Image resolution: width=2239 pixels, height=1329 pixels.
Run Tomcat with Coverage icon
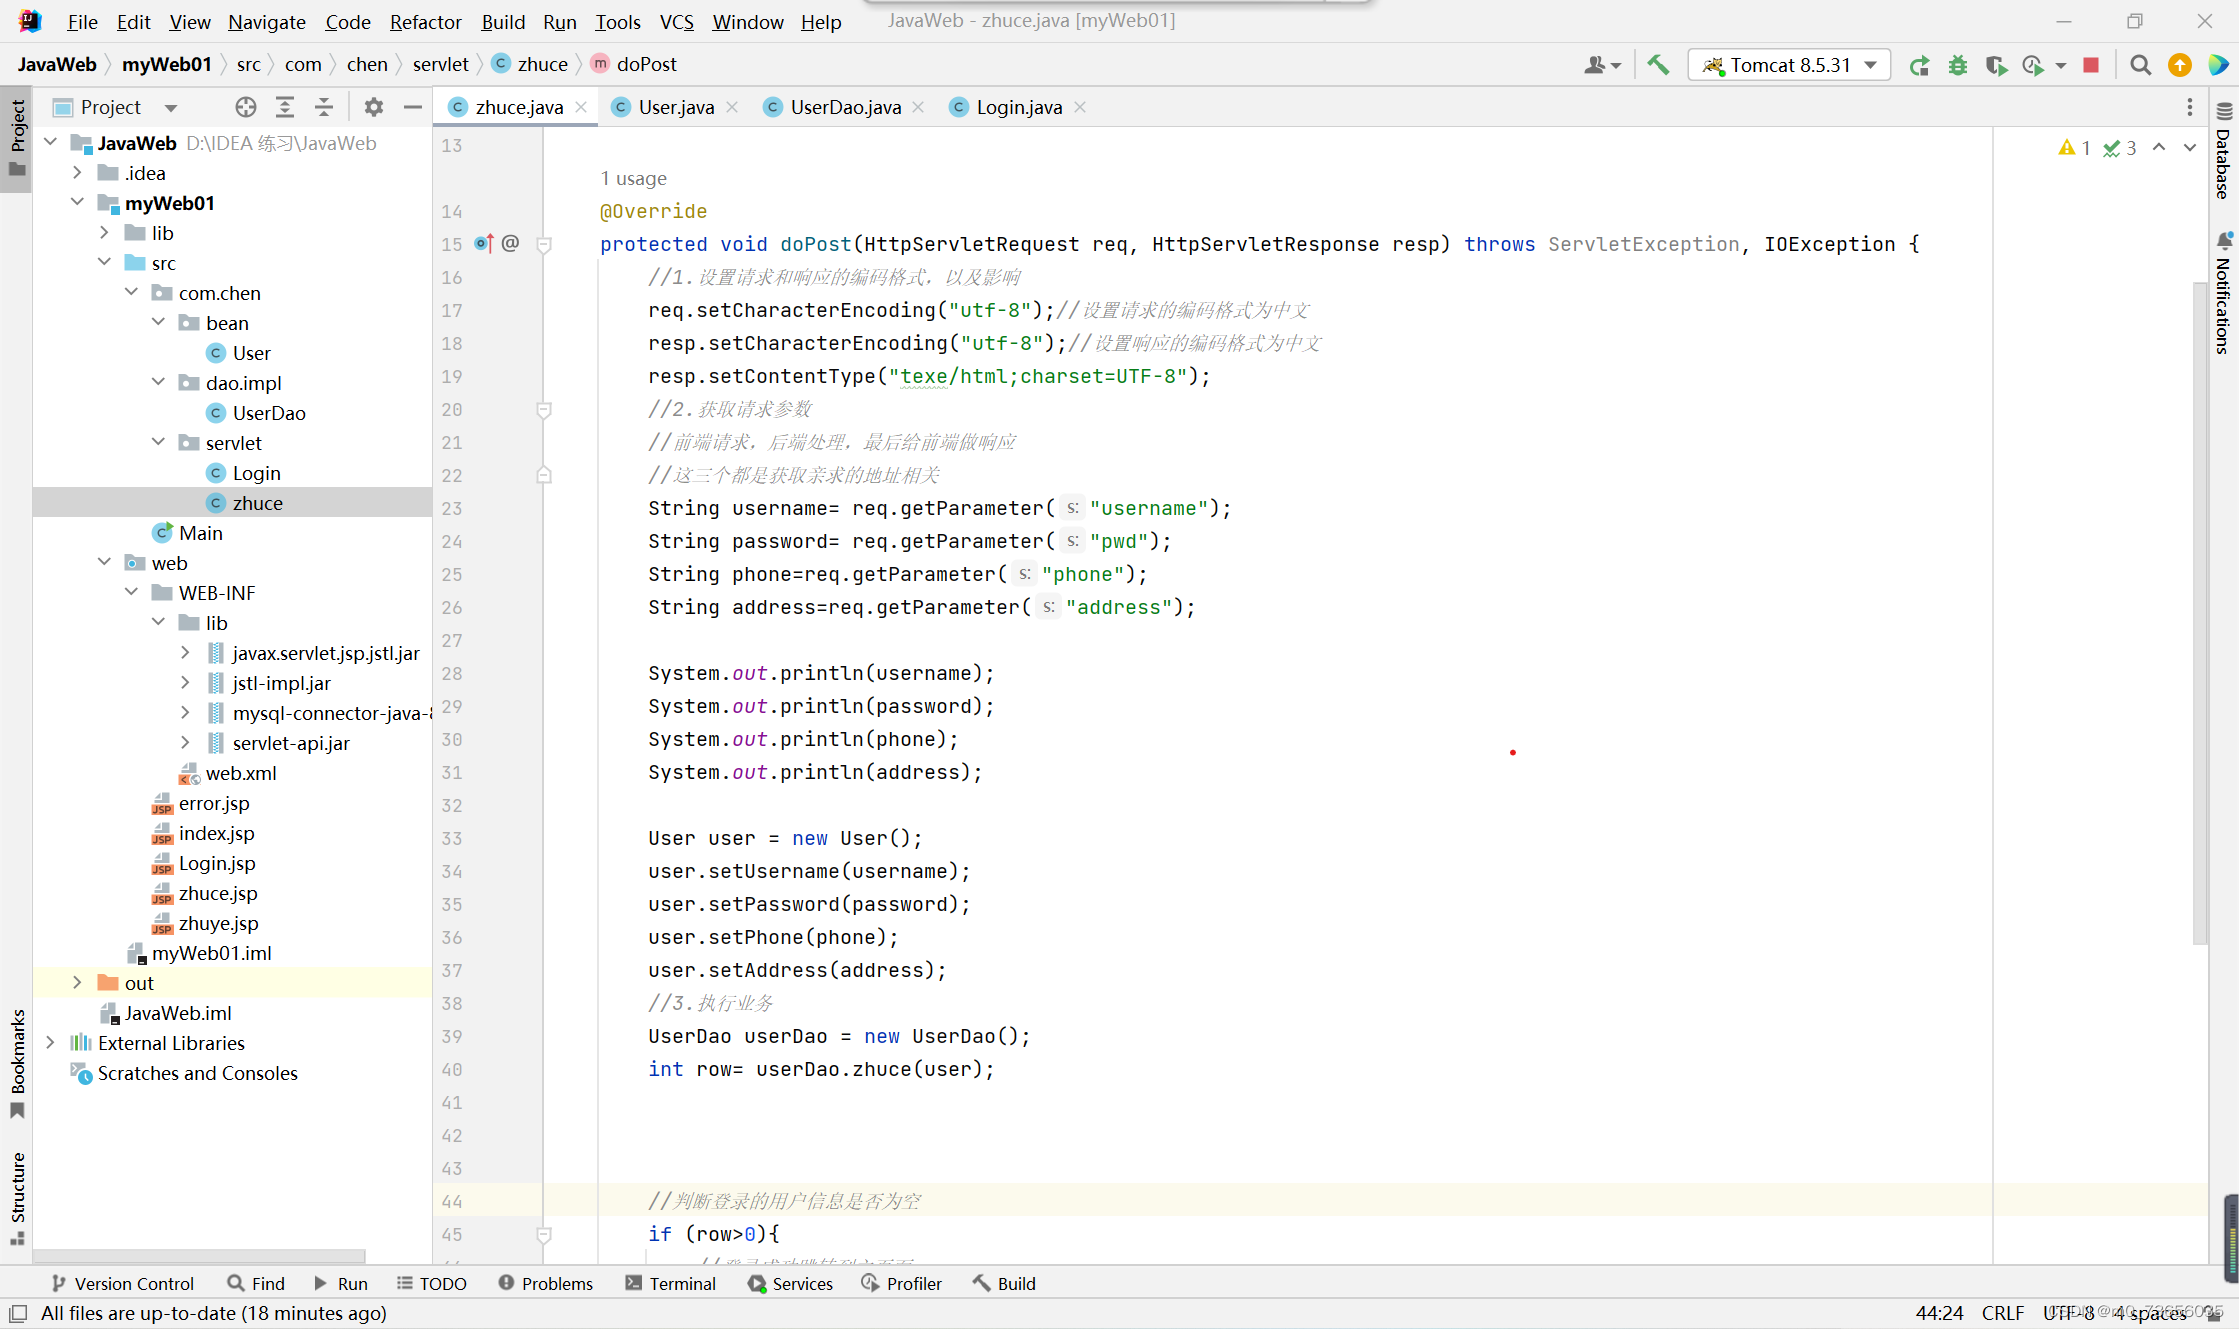(x=1995, y=64)
